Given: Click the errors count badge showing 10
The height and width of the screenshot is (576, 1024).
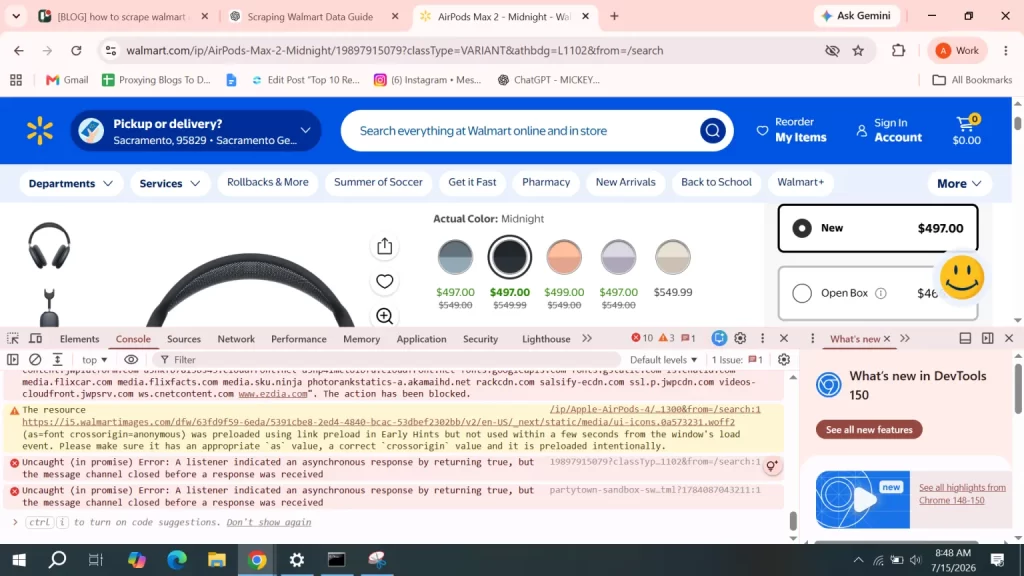Looking at the screenshot, I should [642, 338].
